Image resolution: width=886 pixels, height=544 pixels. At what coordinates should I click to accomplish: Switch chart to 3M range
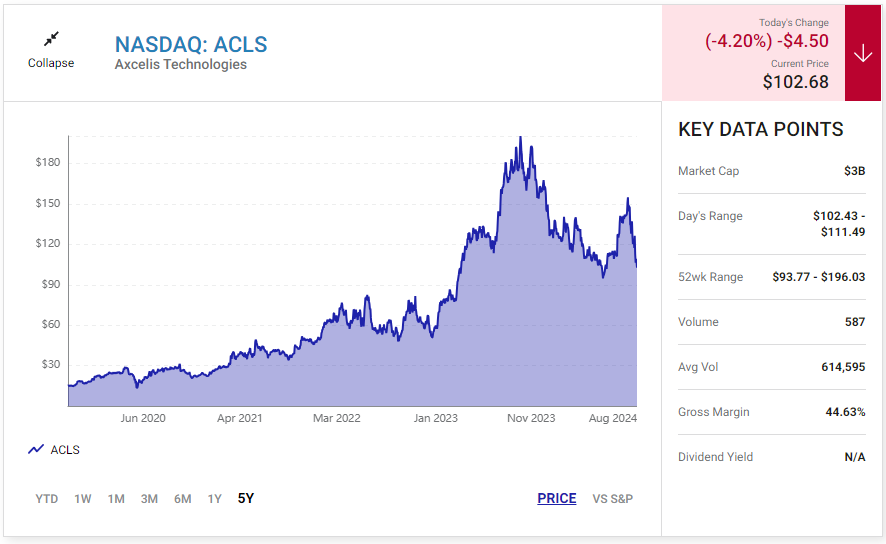click(149, 499)
